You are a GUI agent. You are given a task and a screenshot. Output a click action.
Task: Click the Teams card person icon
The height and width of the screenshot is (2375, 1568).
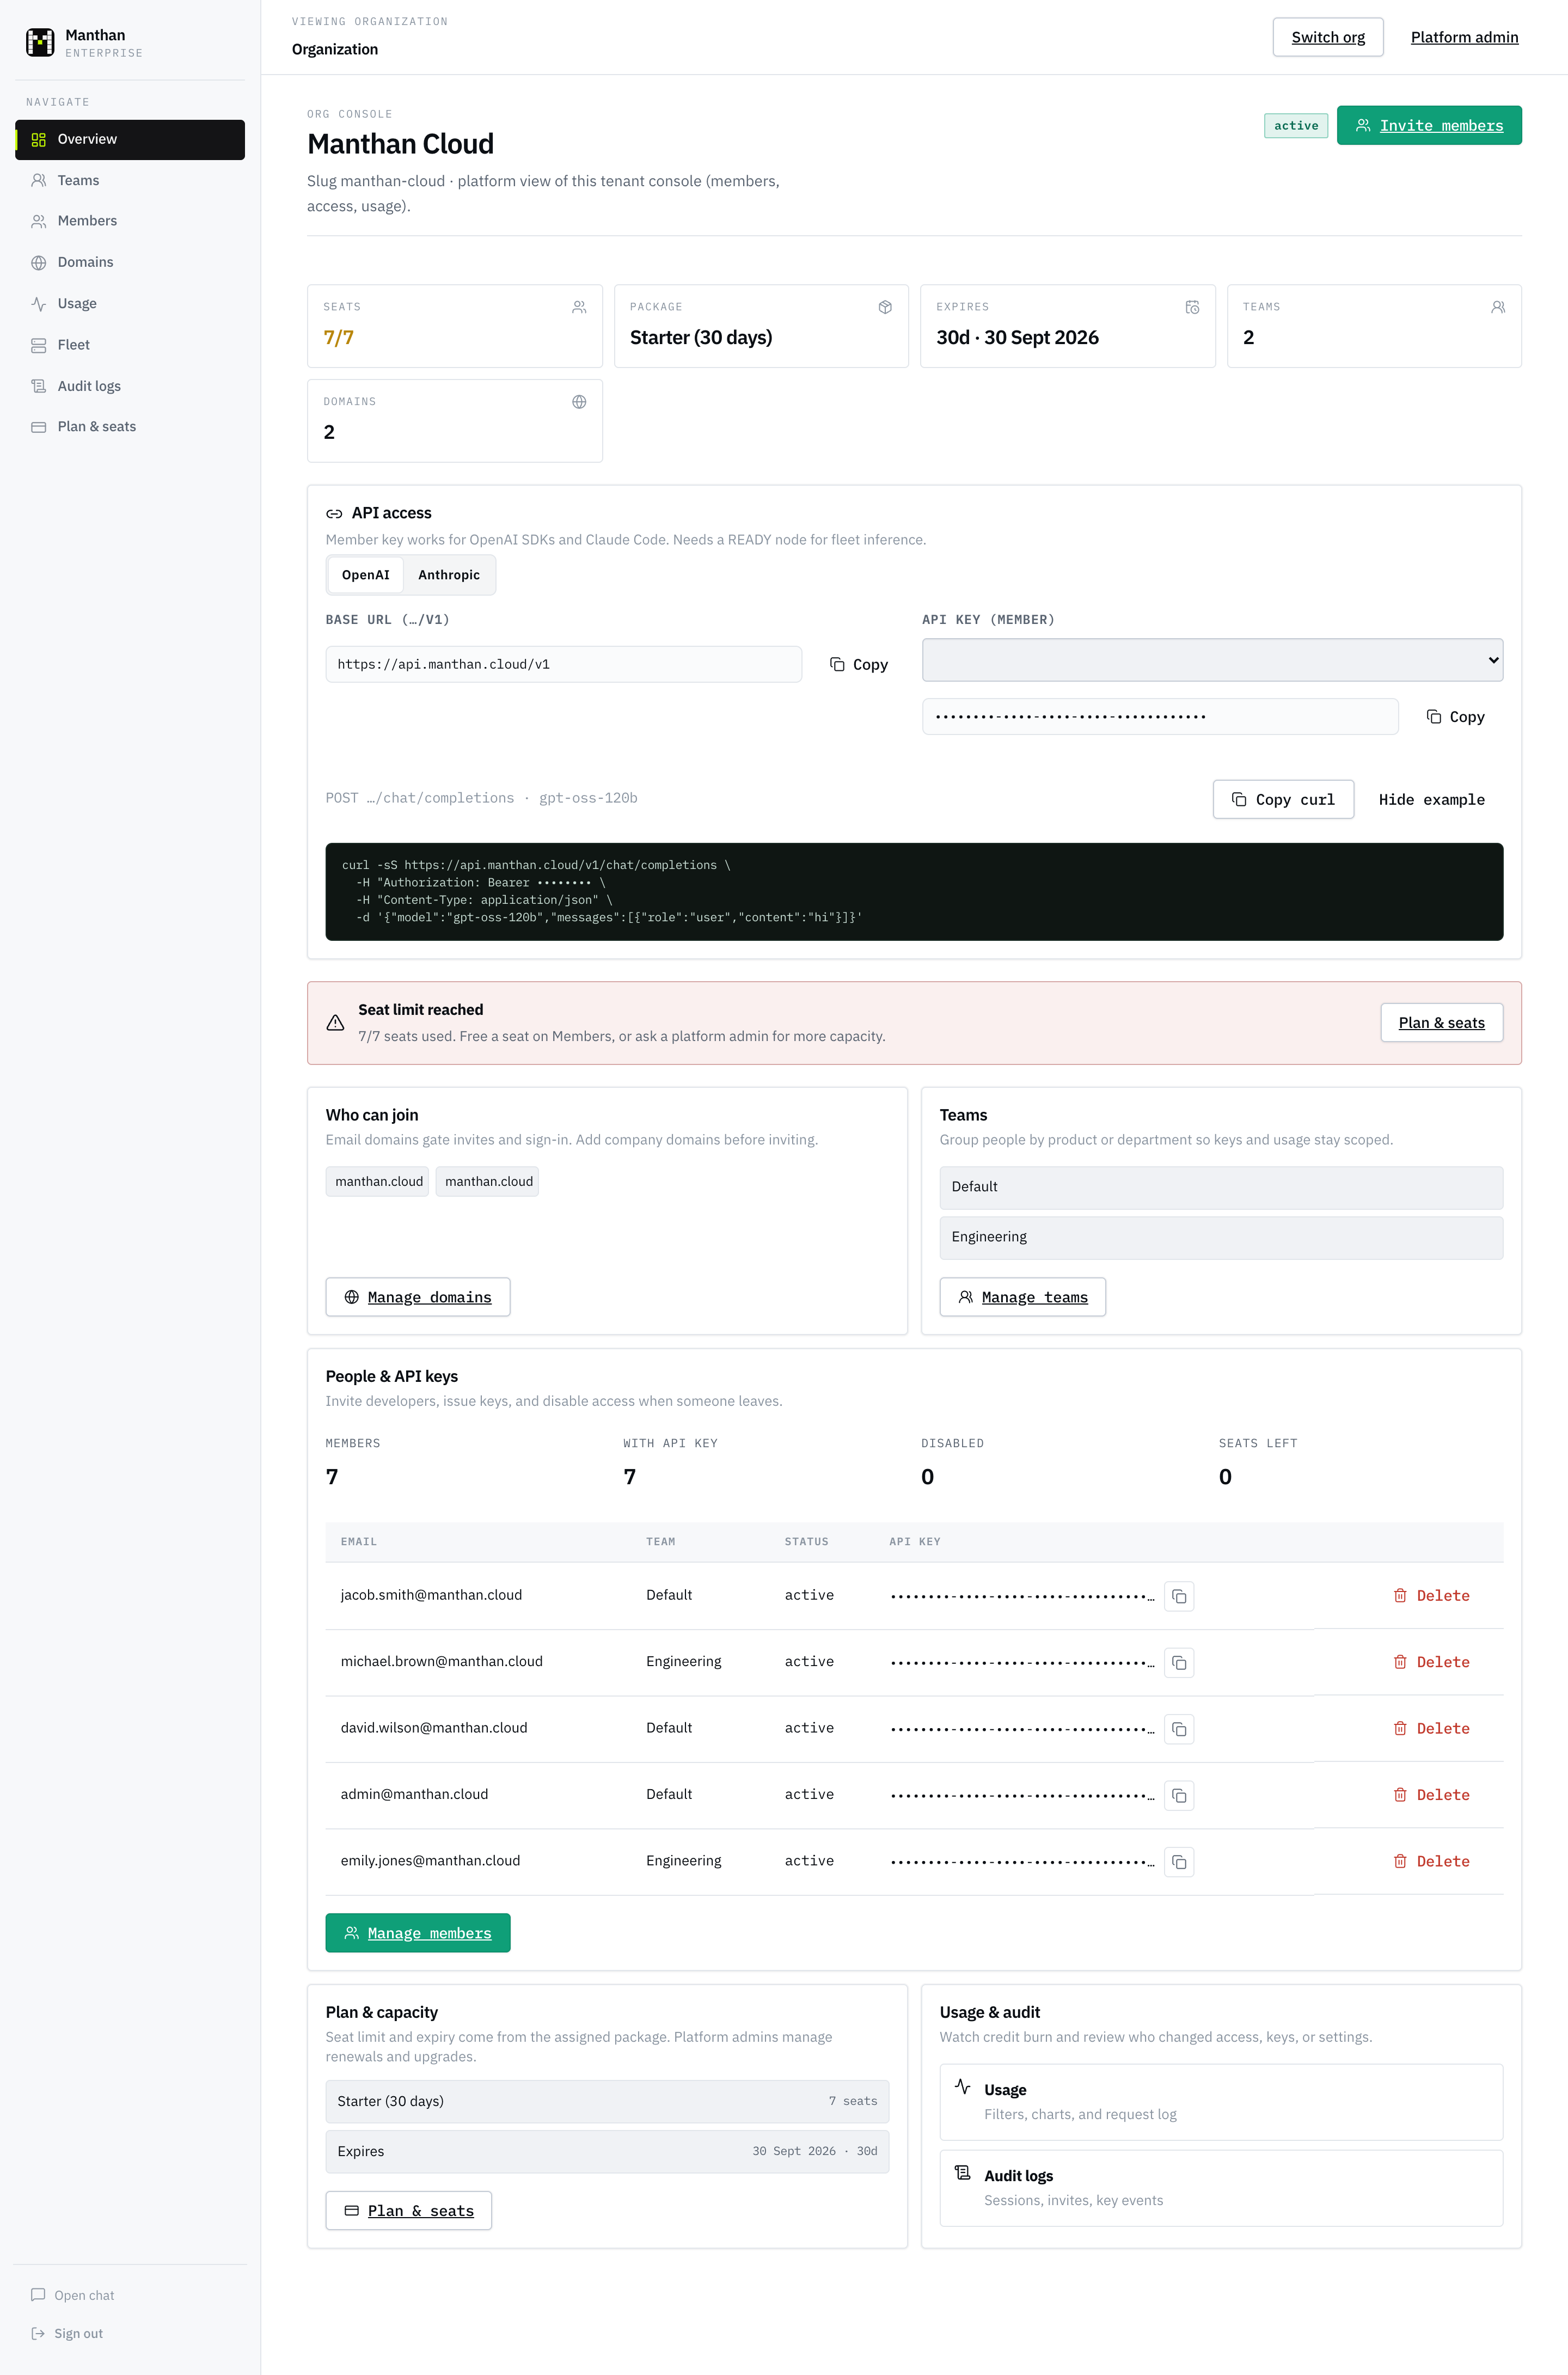tap(1498, 307)
